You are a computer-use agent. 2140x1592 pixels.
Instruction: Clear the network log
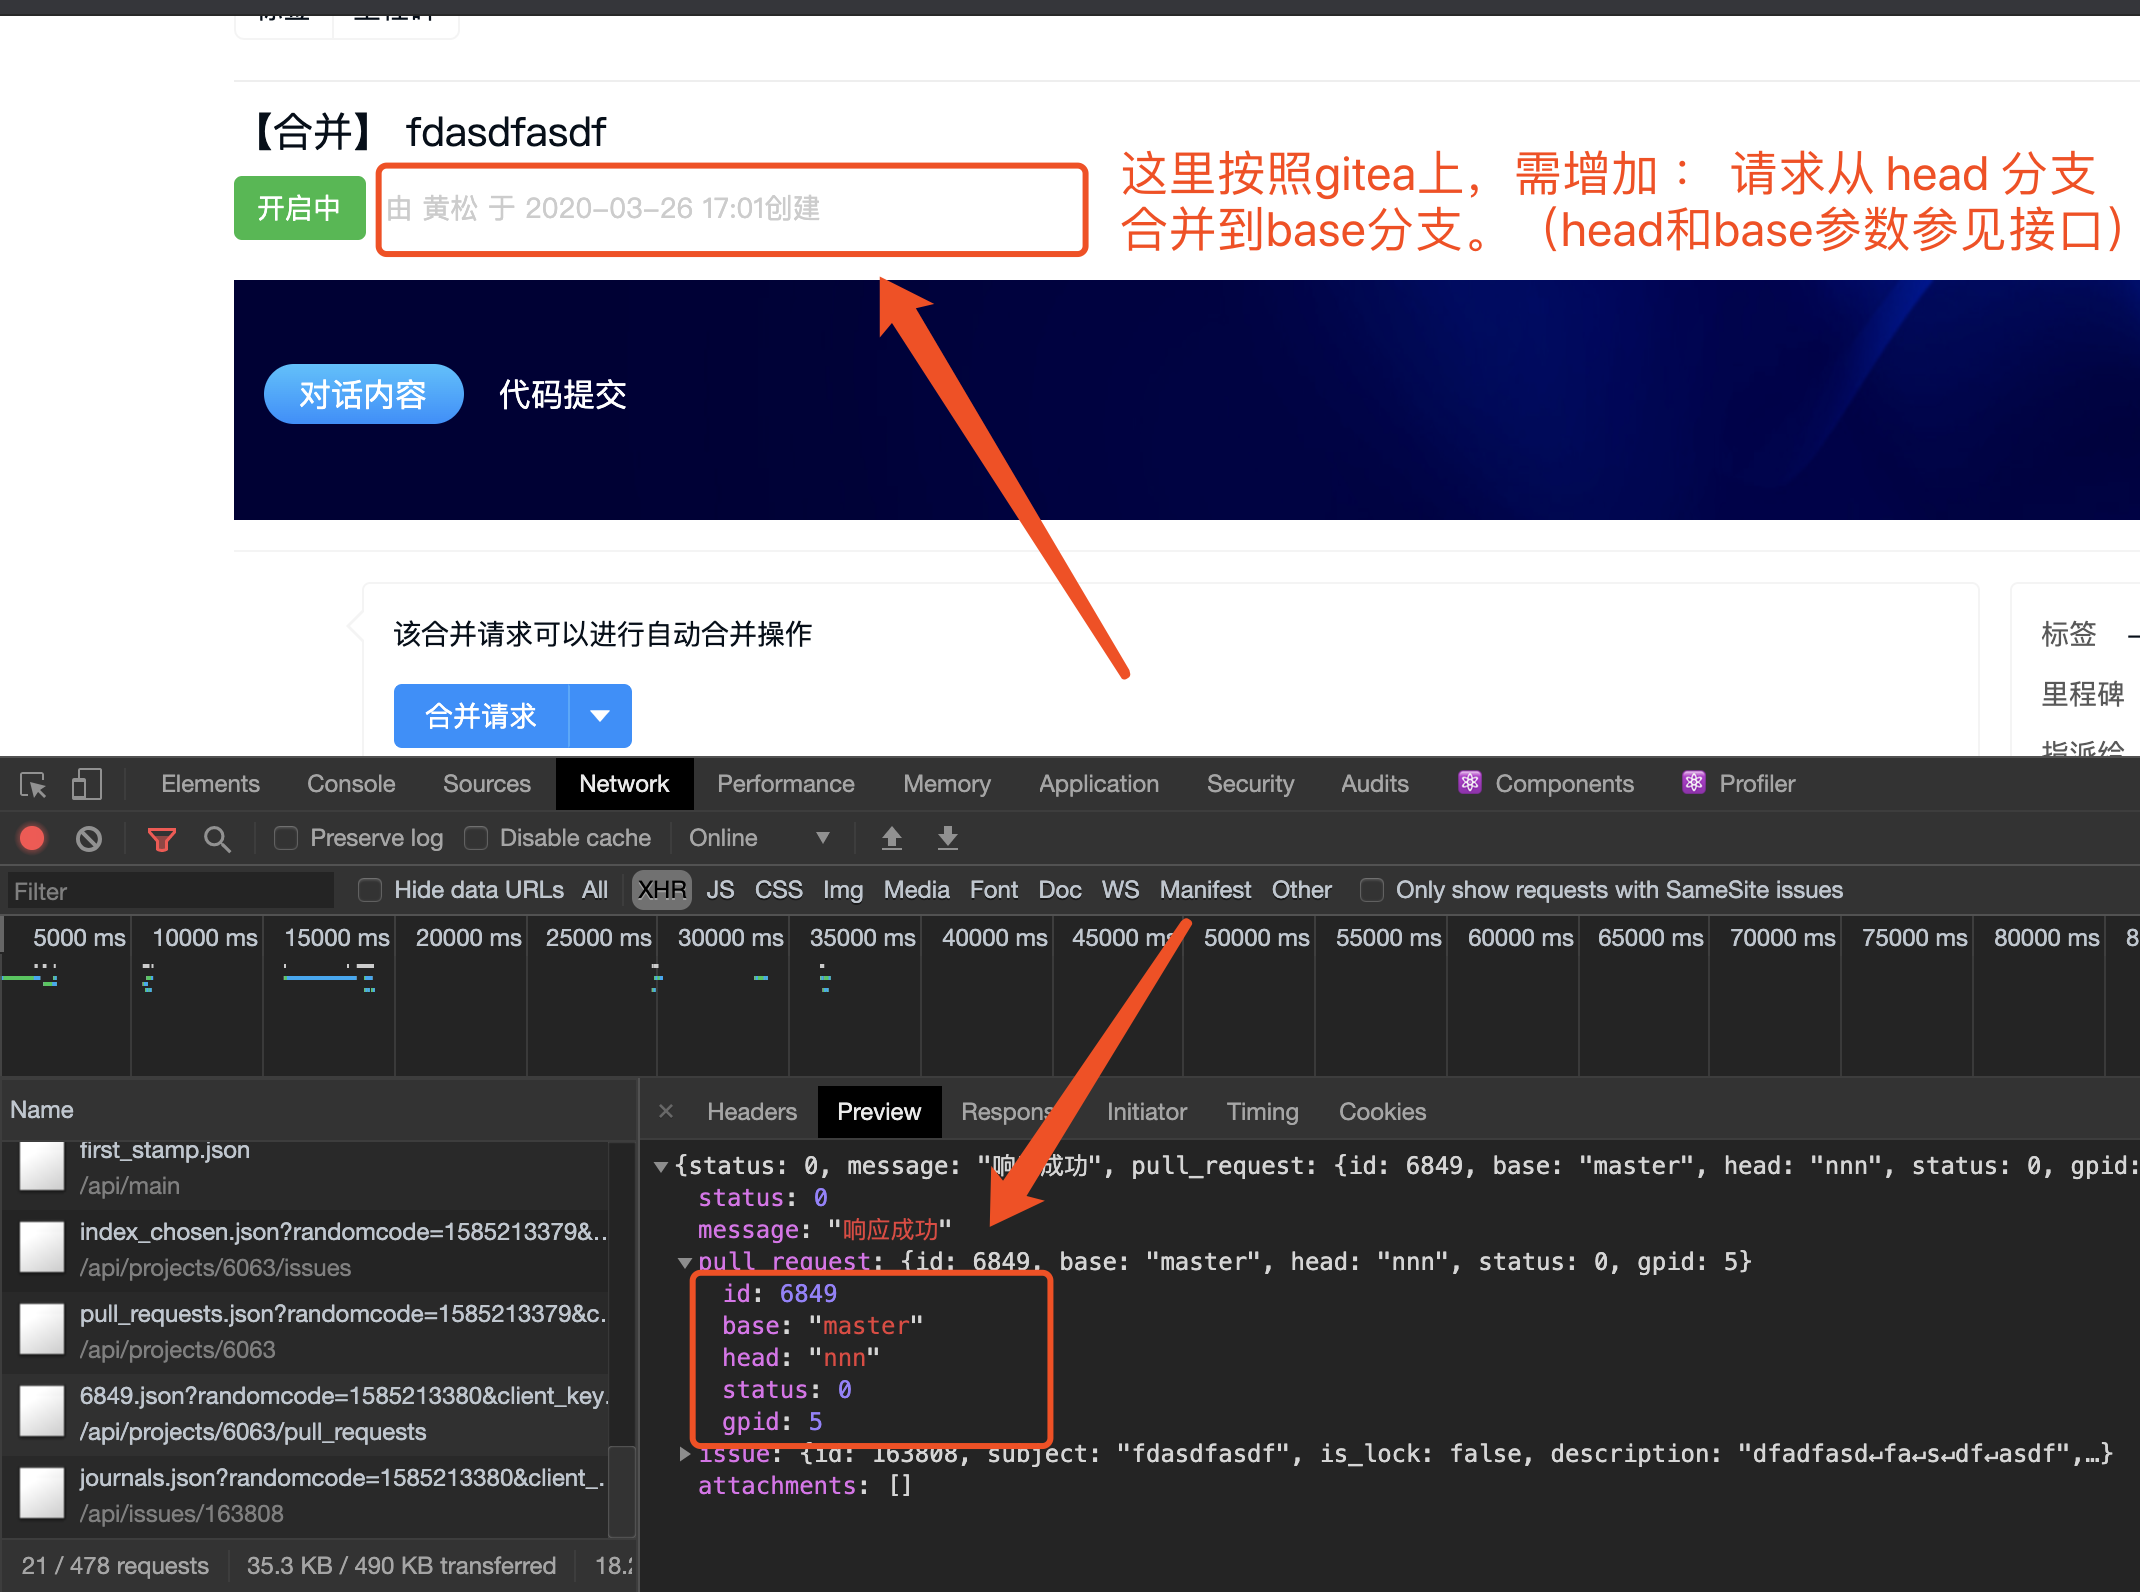(x=89, y=838)
